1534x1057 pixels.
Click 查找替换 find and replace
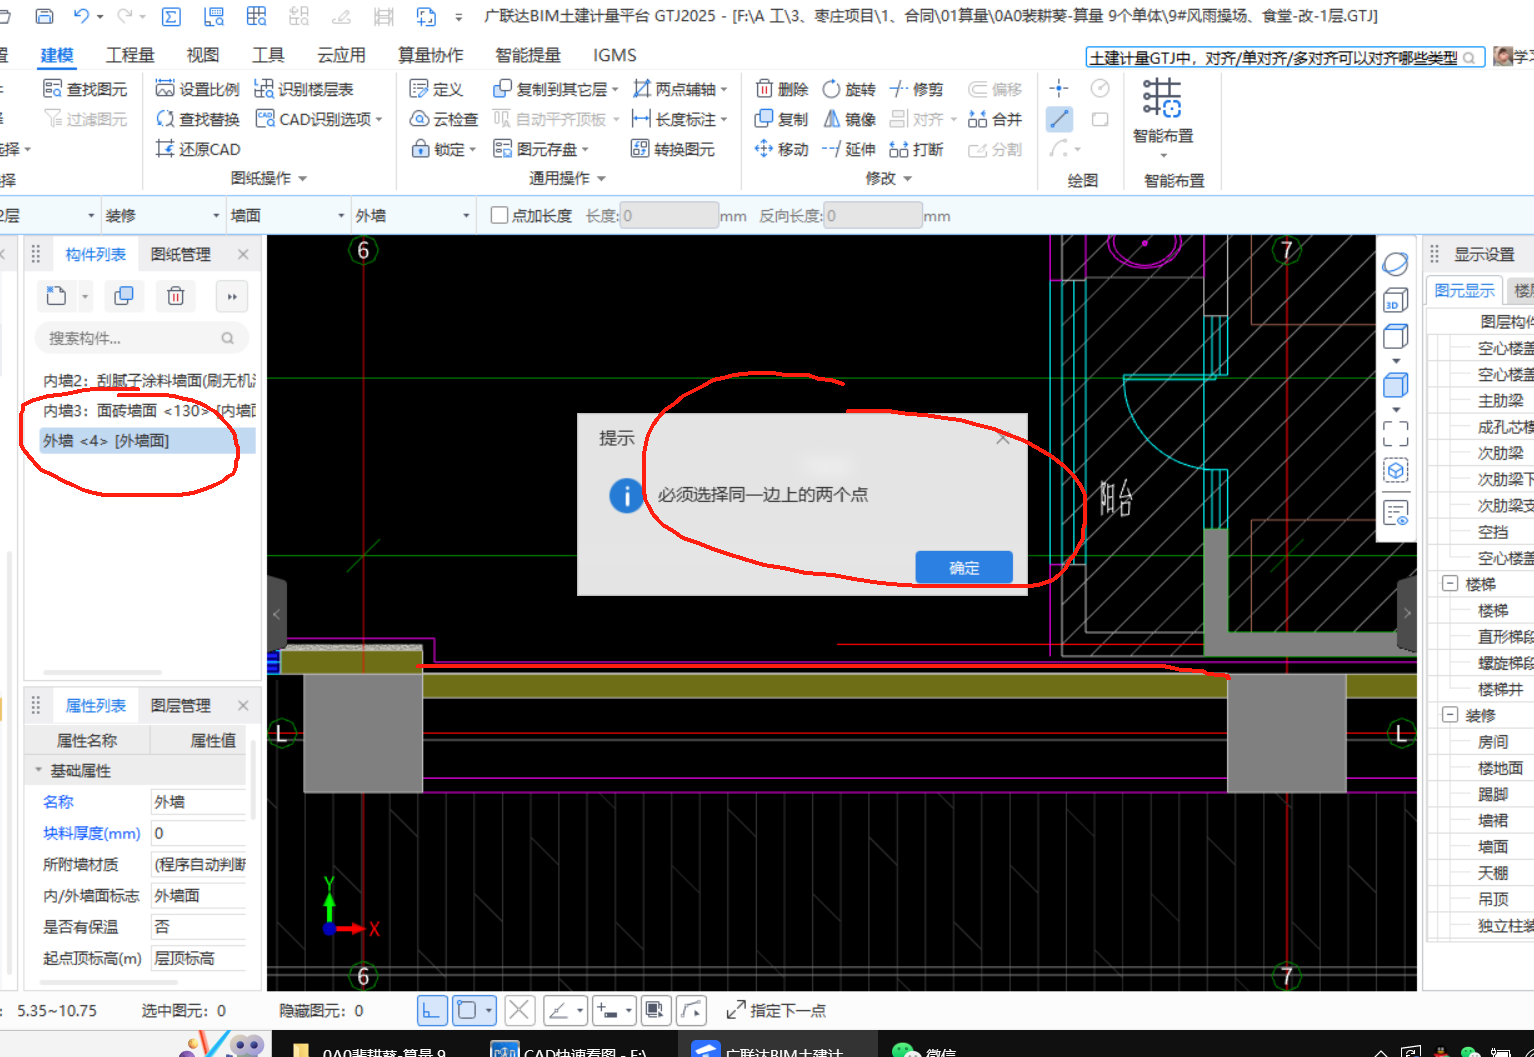[198, 119]
